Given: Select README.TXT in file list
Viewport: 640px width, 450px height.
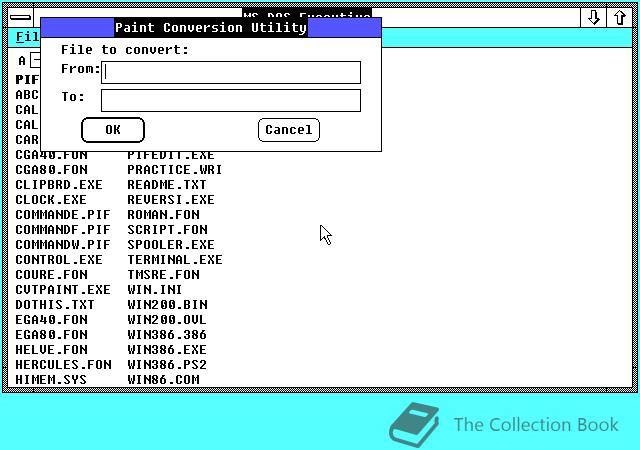Looking at the screenshot, I should [167, 185].
